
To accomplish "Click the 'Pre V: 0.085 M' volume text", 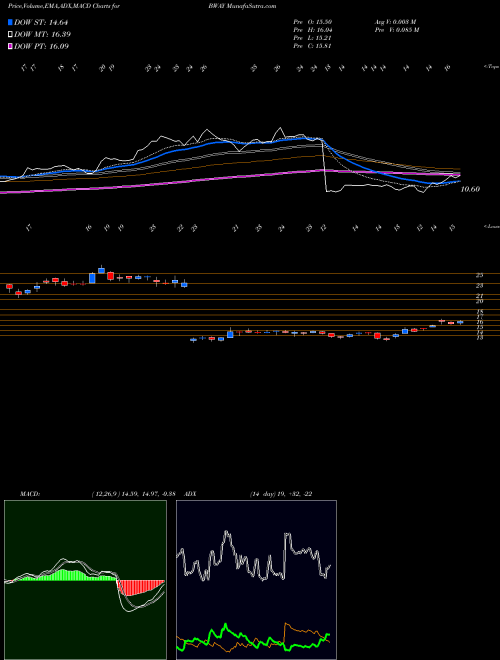I will pyautogui.click(x=396, y=30).
